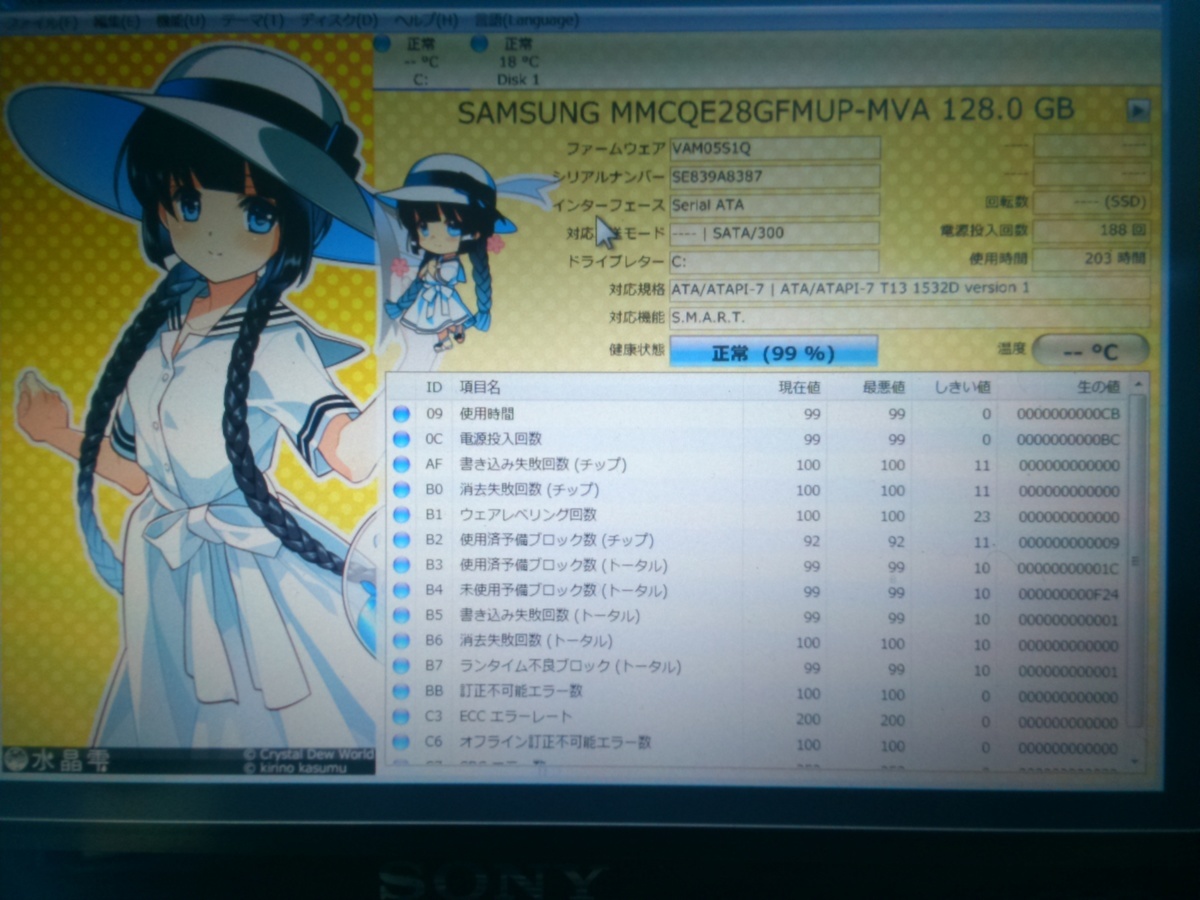Click the 正常 (99 %) health status button
This screenshot has height=900, width=1200.
coord(773,352)
